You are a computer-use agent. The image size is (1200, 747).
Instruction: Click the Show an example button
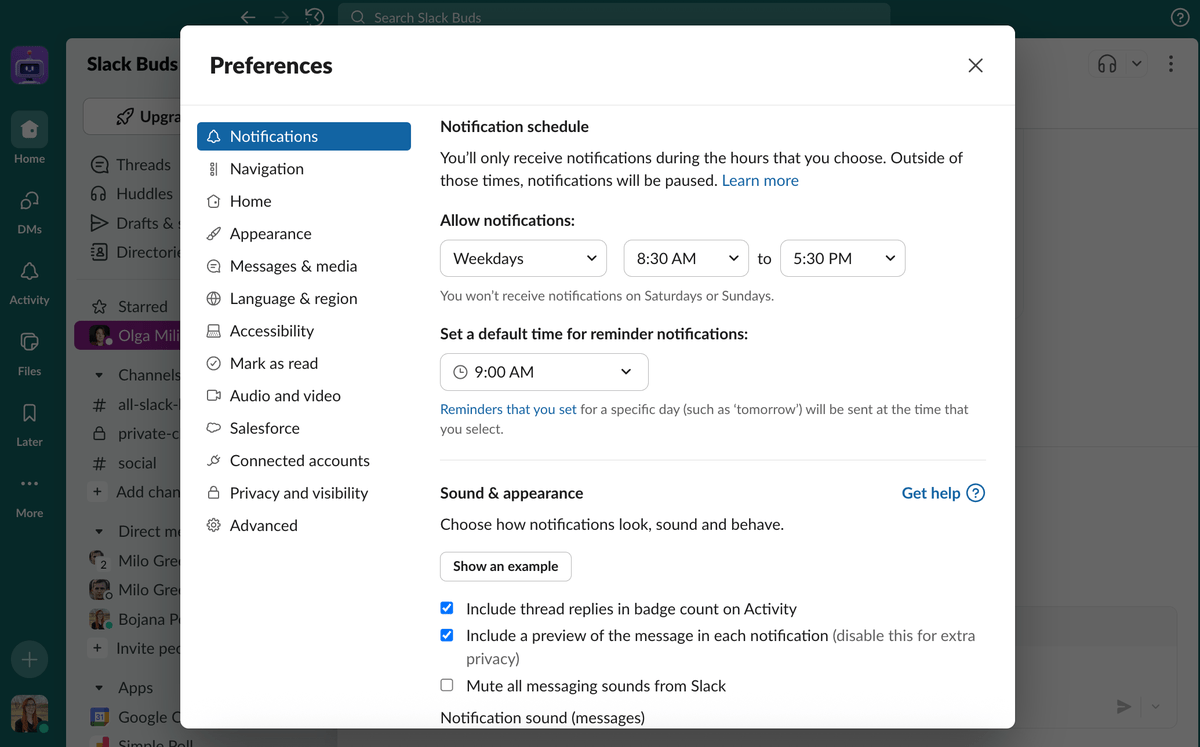(x=505, y=566)
